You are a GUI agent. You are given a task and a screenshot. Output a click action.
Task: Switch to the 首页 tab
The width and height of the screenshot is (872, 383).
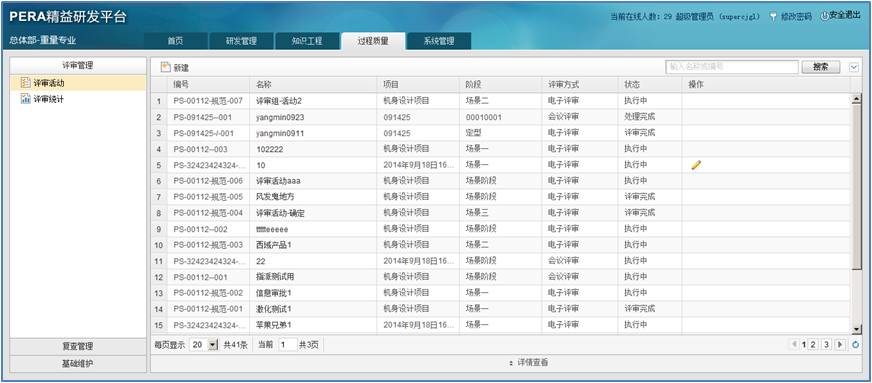click(x=176, y=41)
